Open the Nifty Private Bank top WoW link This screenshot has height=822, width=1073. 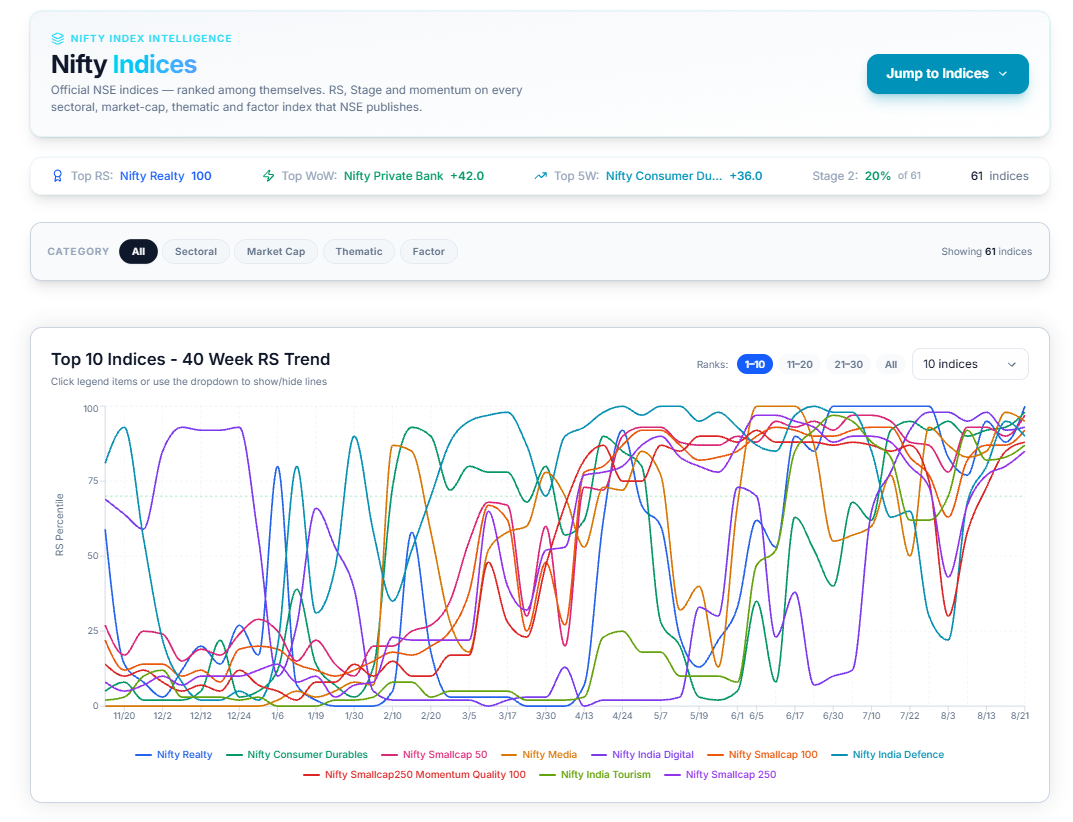pos(393,176)
